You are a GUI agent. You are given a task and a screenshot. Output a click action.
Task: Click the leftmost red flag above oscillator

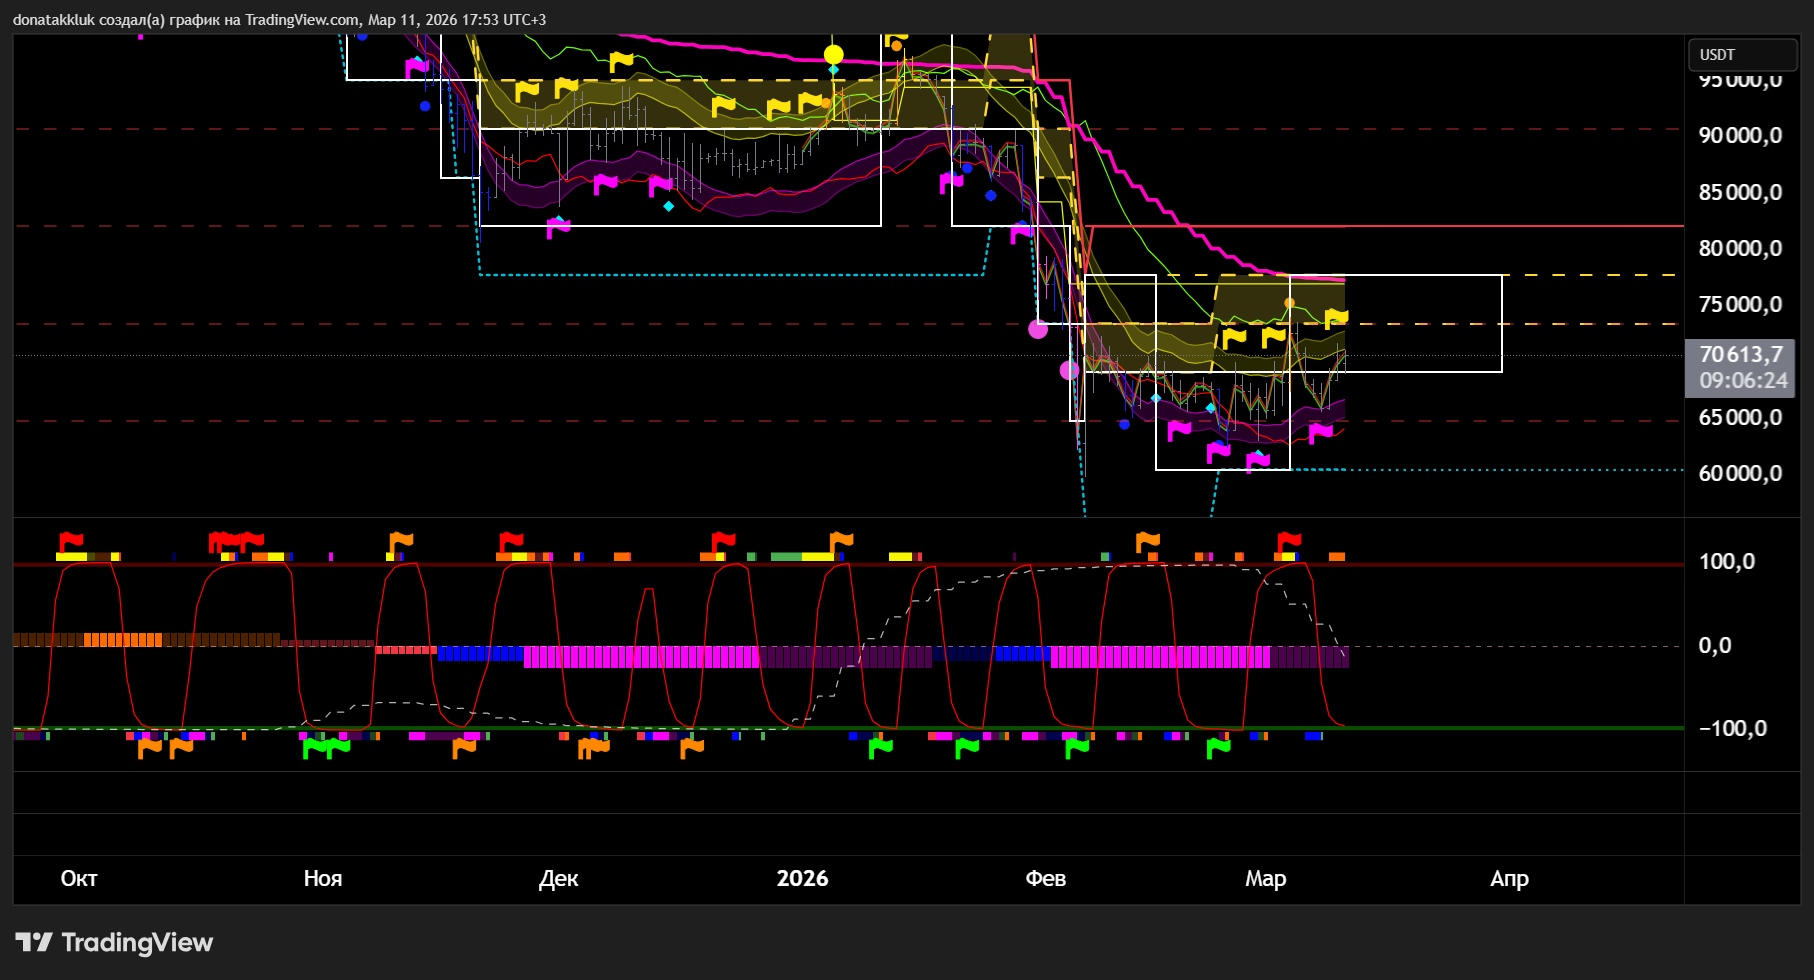click(71, 541)
